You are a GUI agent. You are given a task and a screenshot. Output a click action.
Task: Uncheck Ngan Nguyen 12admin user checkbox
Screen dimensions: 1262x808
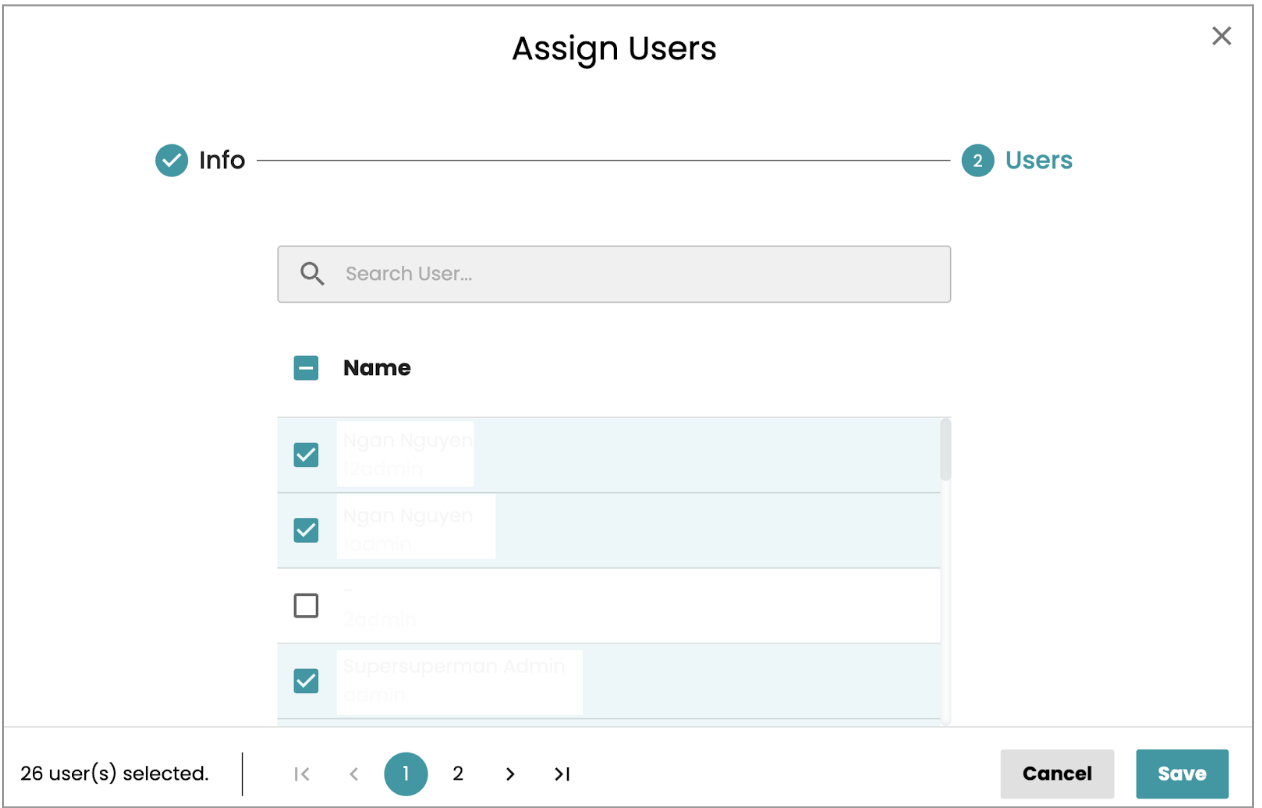(x=306, y=455)
